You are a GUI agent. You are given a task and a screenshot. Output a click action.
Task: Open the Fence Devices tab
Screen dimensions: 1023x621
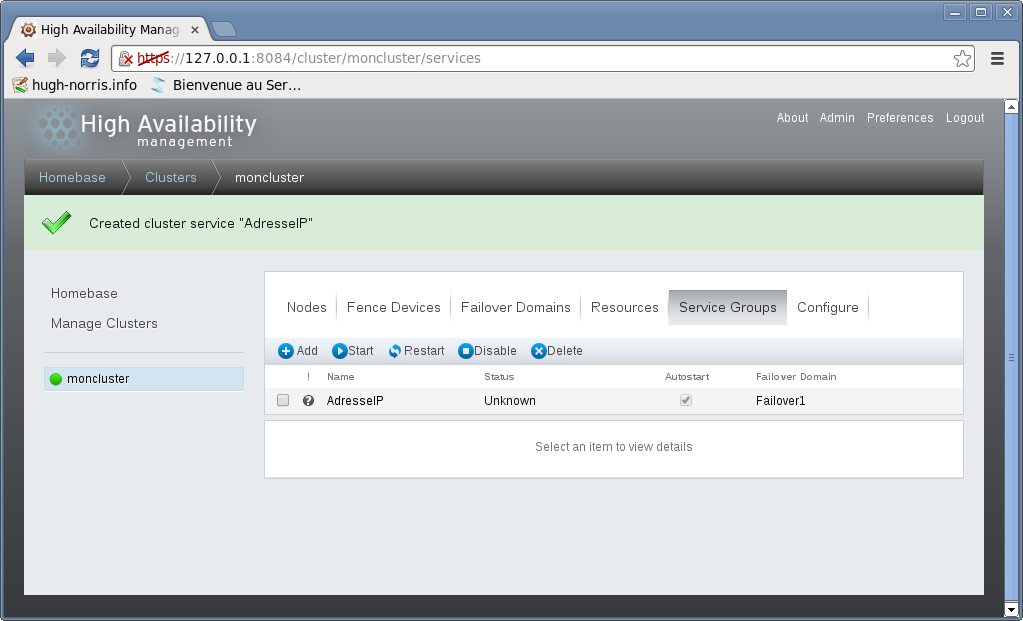pyautogui.click(x=393, y=307)
